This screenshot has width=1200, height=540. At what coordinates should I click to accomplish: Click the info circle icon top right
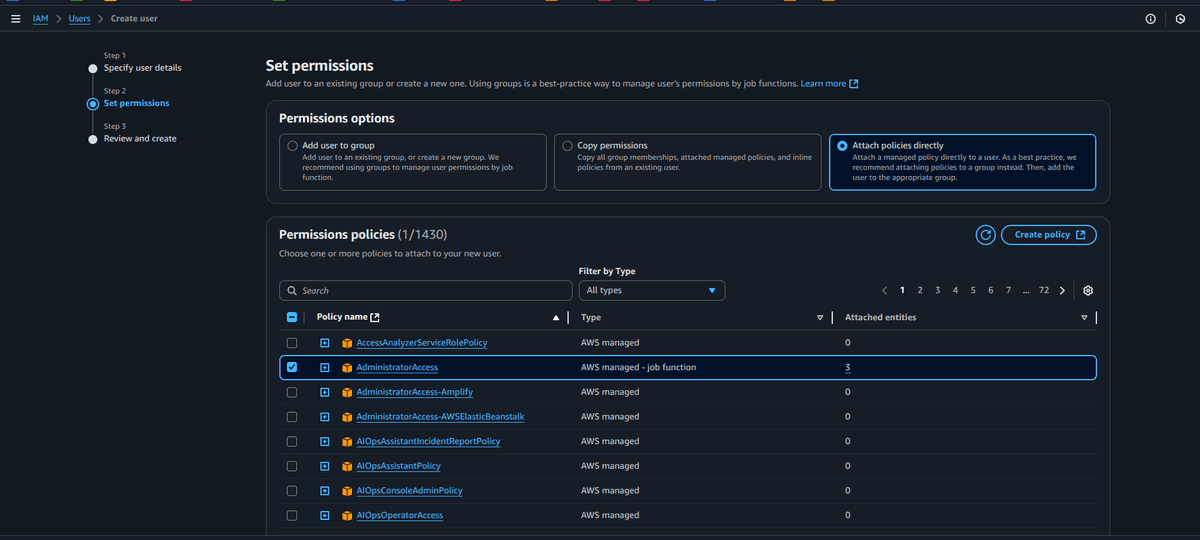coord(1150,19)
